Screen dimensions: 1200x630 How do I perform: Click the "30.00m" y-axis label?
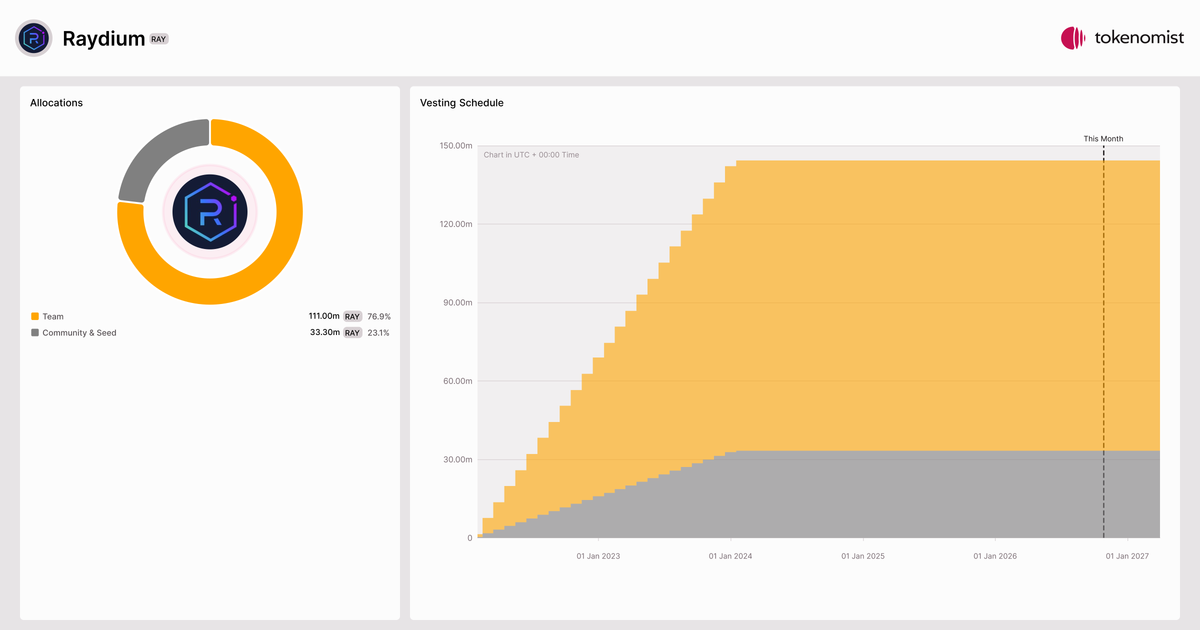(457, 460)
